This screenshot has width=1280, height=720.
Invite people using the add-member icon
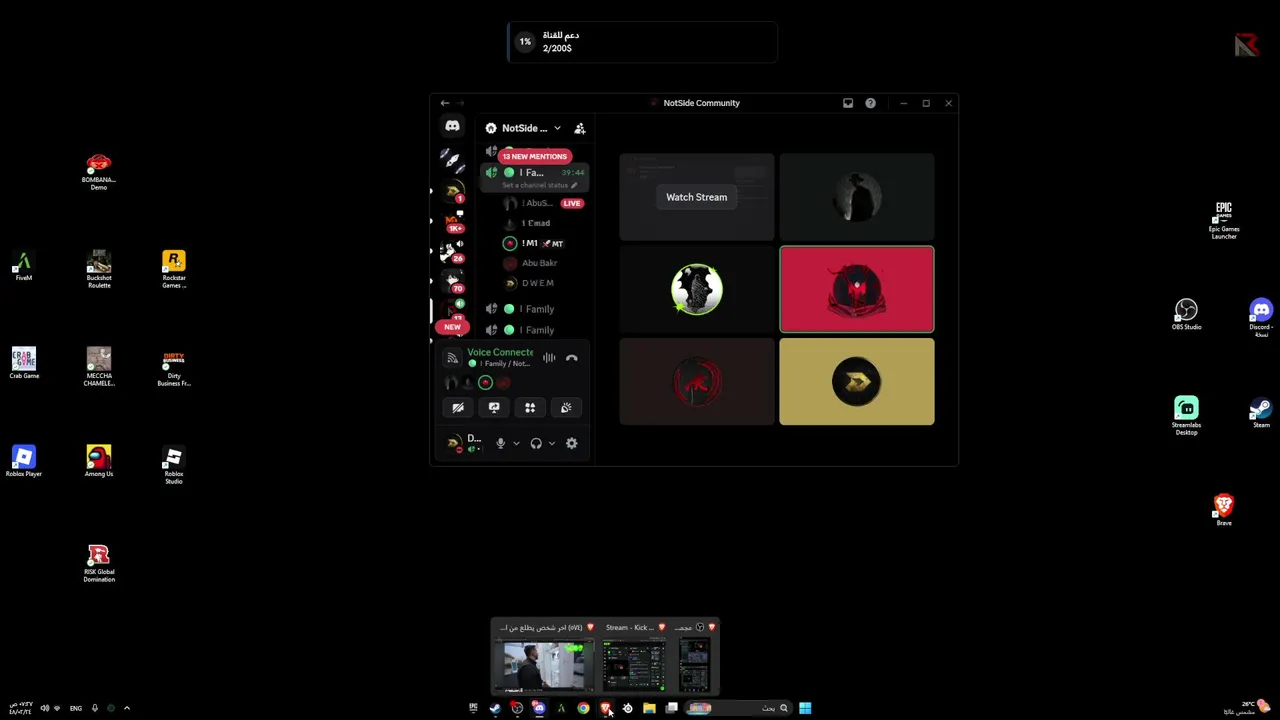click(x=580, y=128)
